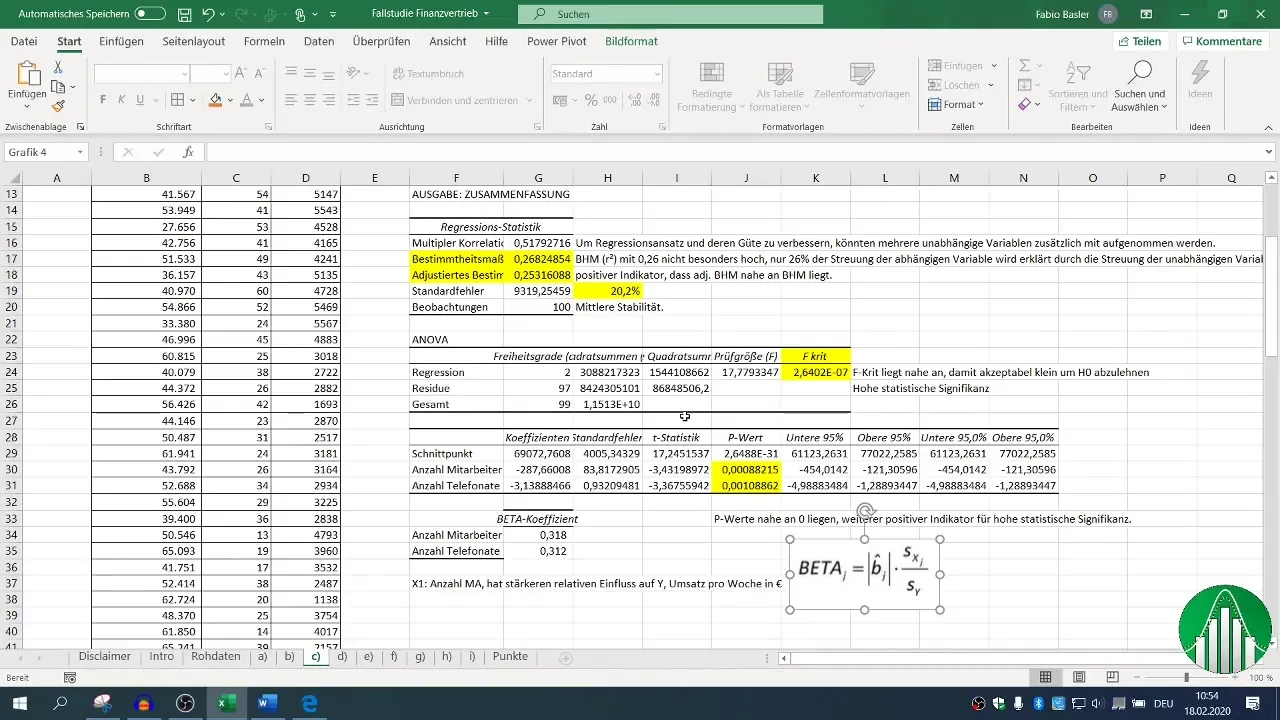Open the Power Pivot tab
1280x720 pixels.
pos(557,41)
